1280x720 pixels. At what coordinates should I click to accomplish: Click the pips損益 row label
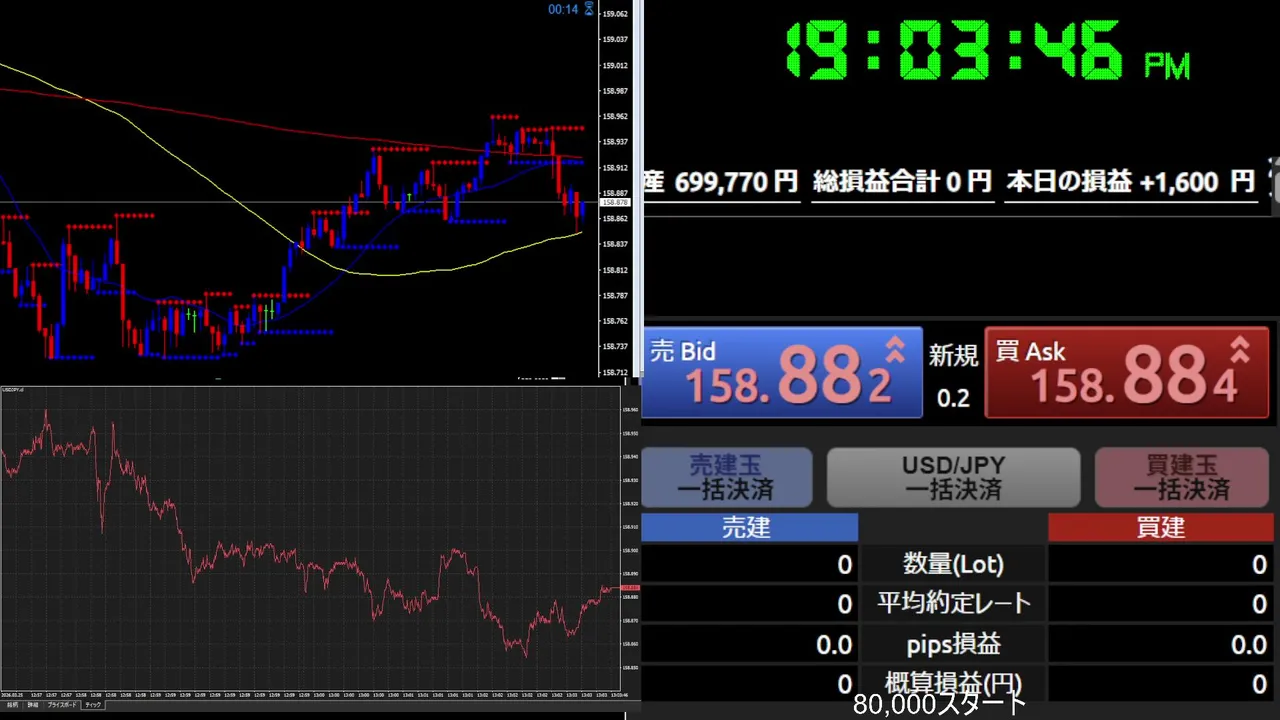point(953,645)
